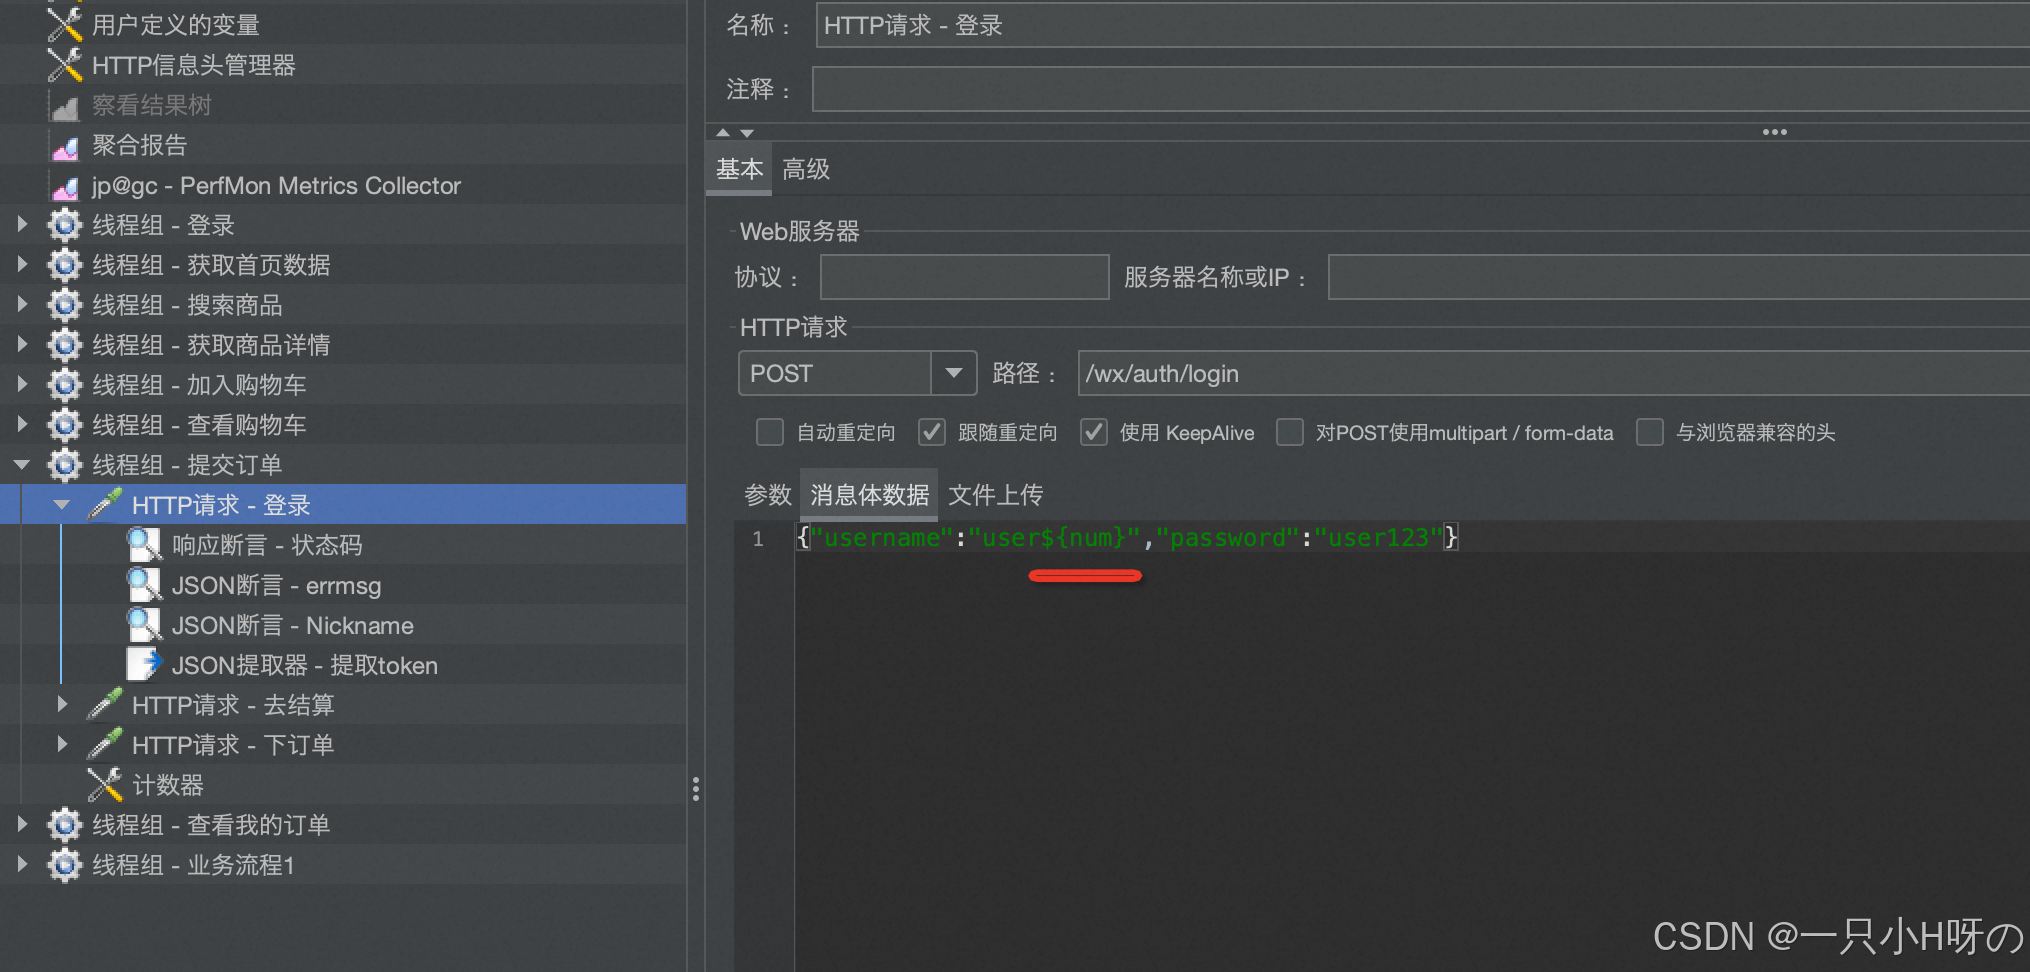Click the 名称 input field
The height and width of the screenshot is (972, 2030).
click(1423, 25)
